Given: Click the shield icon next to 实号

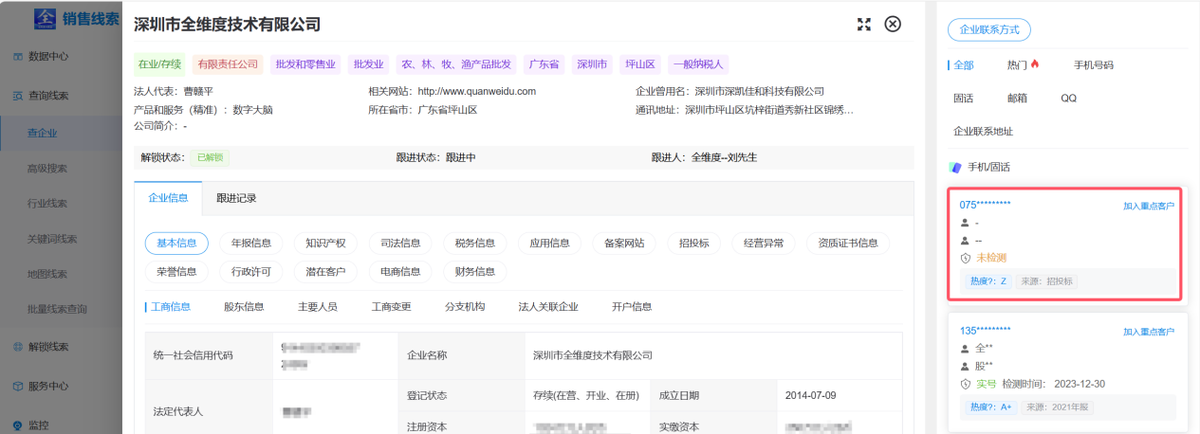Looking at the screenshot, I should [965, 384].
